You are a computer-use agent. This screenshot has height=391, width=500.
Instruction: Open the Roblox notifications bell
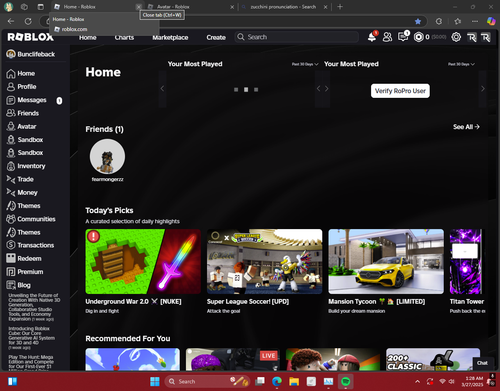click(x=372, y=37)
